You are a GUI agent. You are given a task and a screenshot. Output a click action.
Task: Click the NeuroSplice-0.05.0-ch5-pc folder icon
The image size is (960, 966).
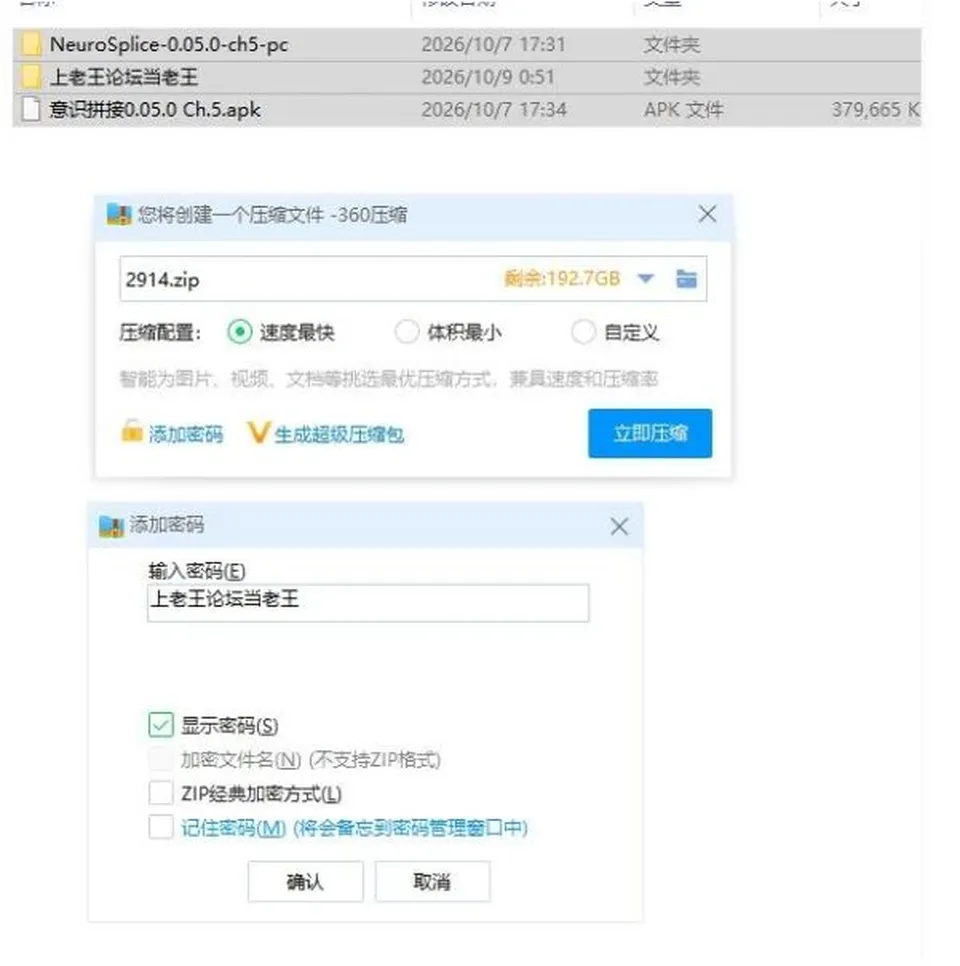point(31,44)
